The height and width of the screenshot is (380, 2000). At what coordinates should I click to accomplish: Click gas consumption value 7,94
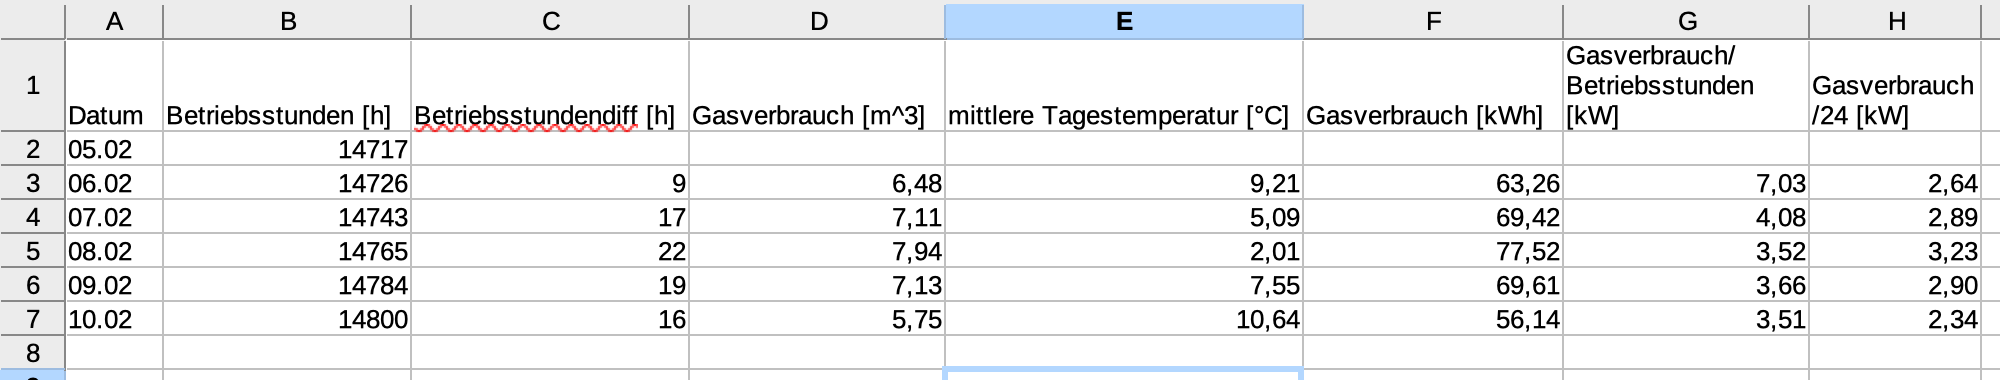[x=817, y=251]
